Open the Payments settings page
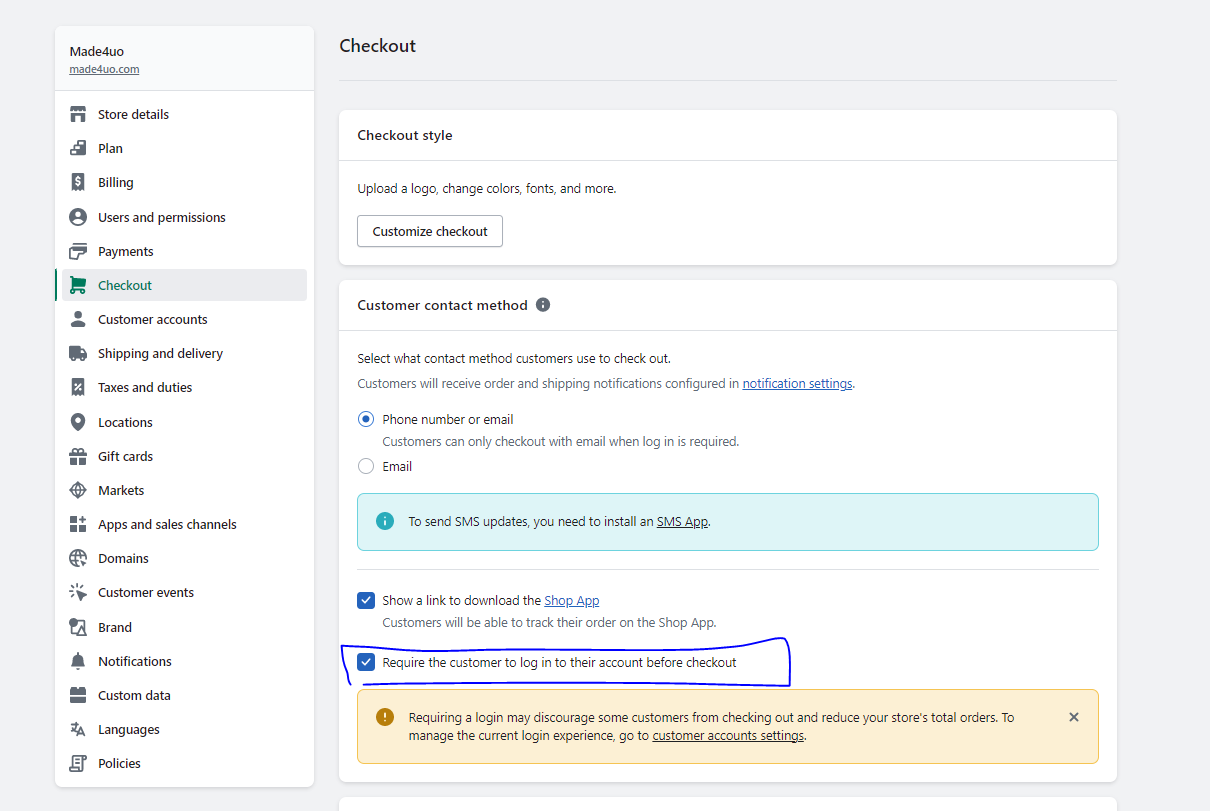This screenshot has height=811, width=1210. (125, 251)
